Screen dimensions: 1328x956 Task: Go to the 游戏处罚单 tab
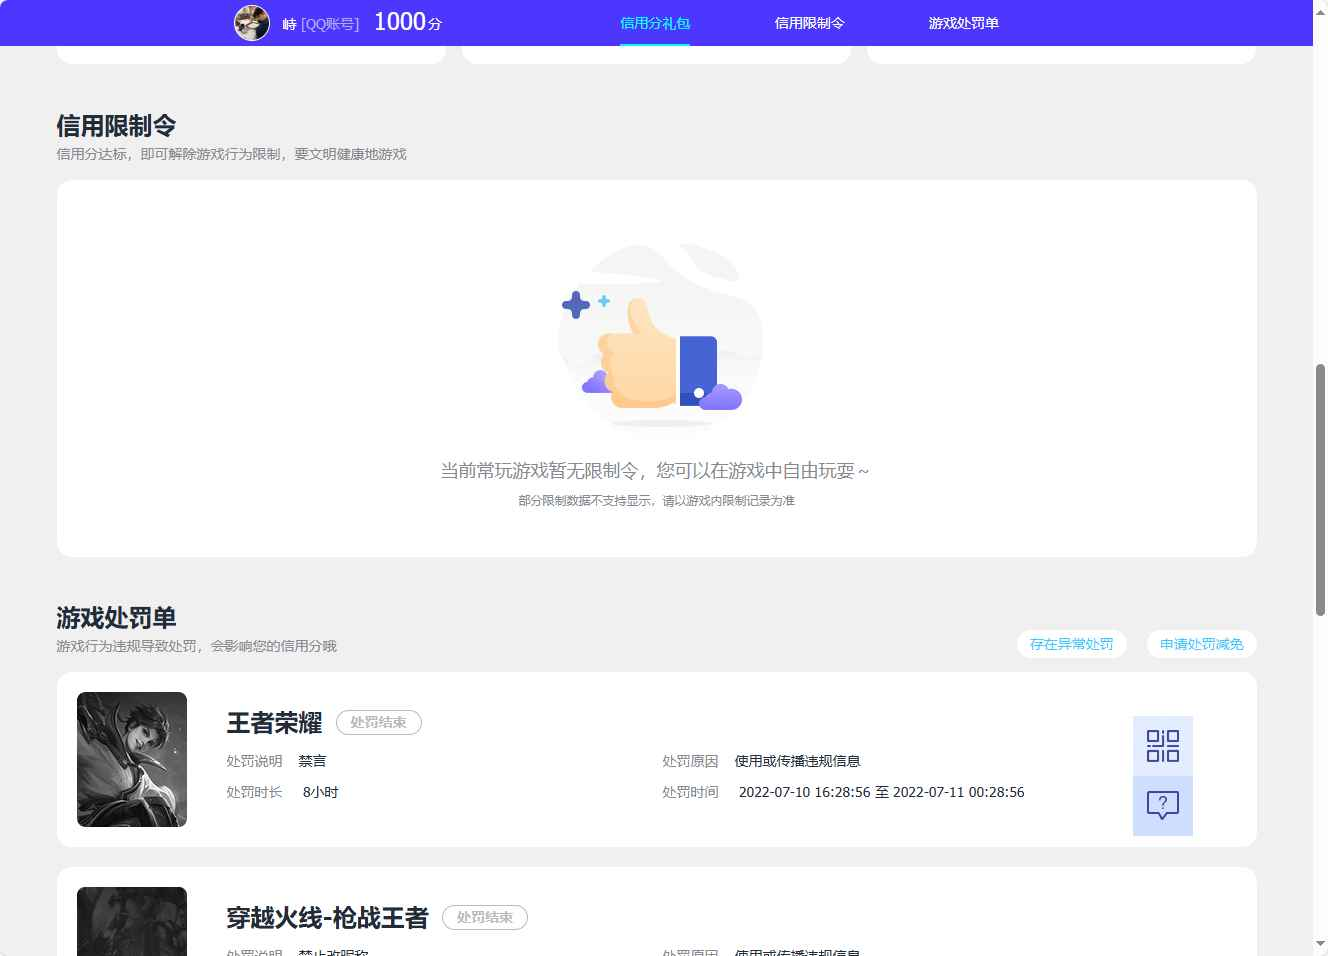963,23
